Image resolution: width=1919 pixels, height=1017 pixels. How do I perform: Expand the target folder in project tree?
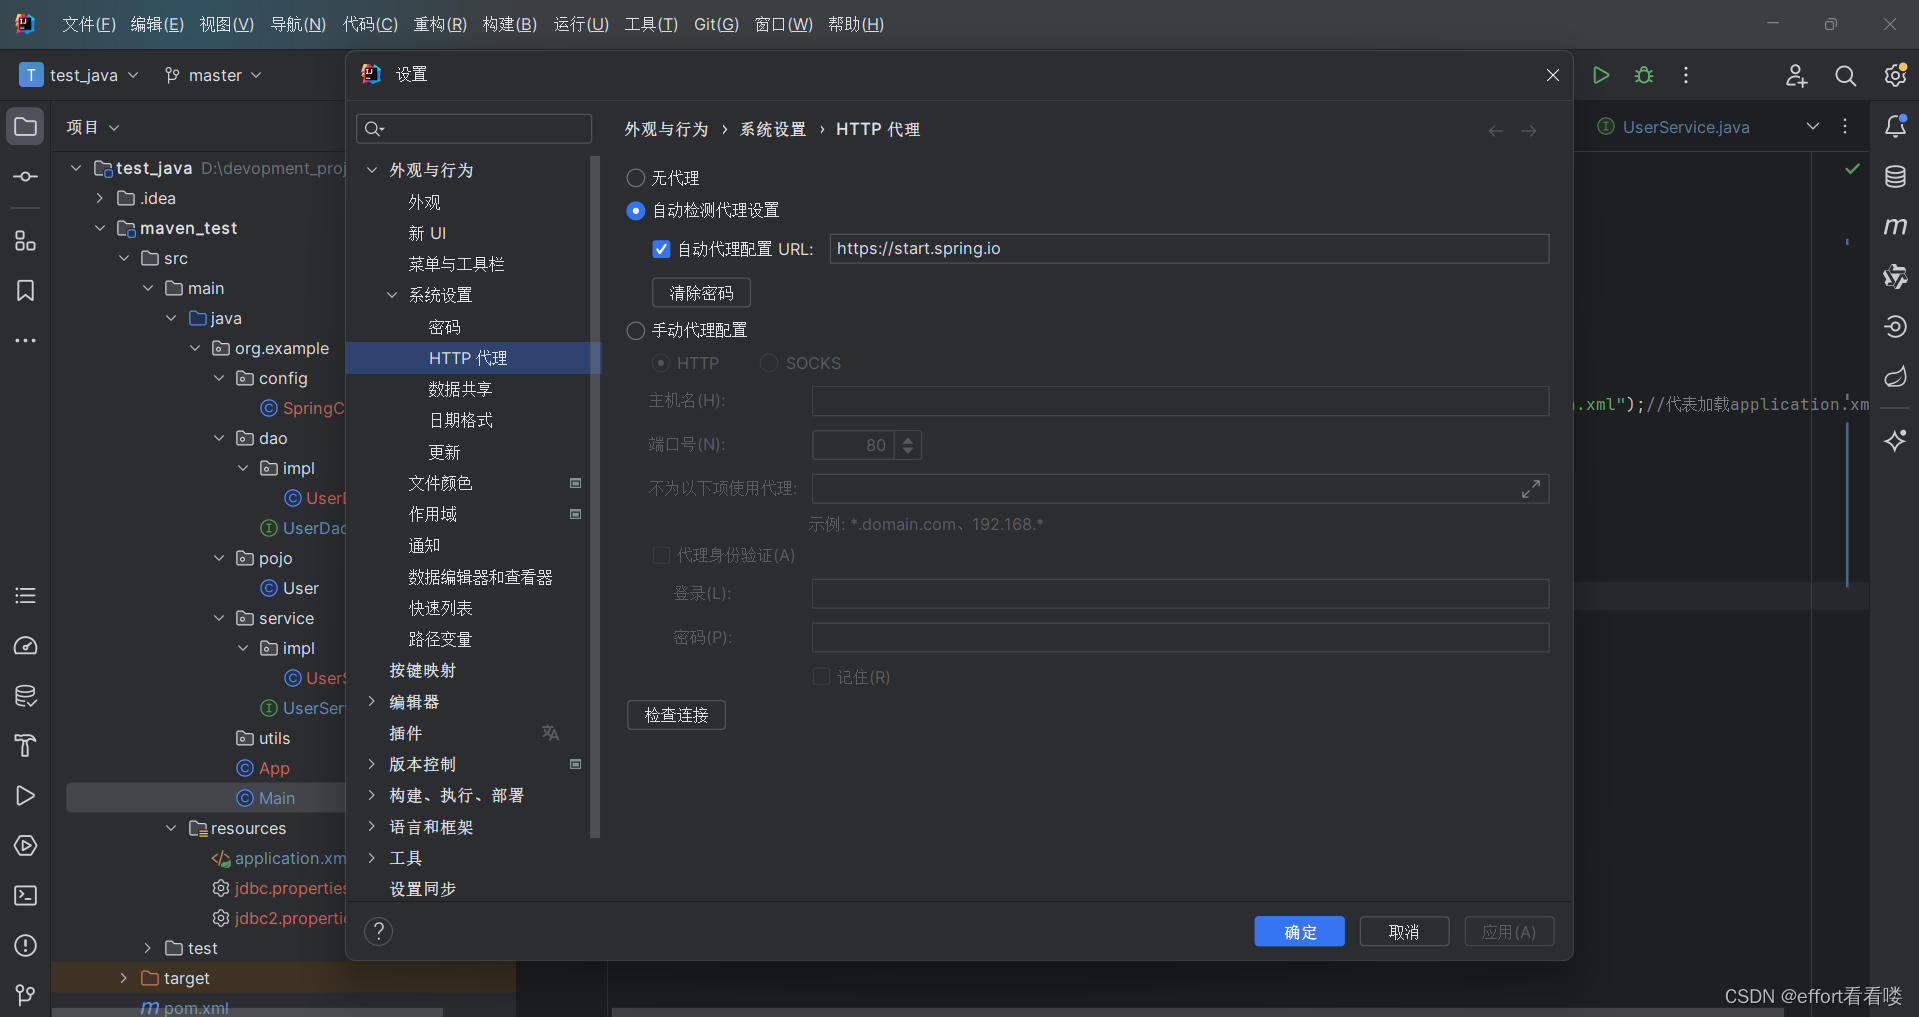point(123,978)
